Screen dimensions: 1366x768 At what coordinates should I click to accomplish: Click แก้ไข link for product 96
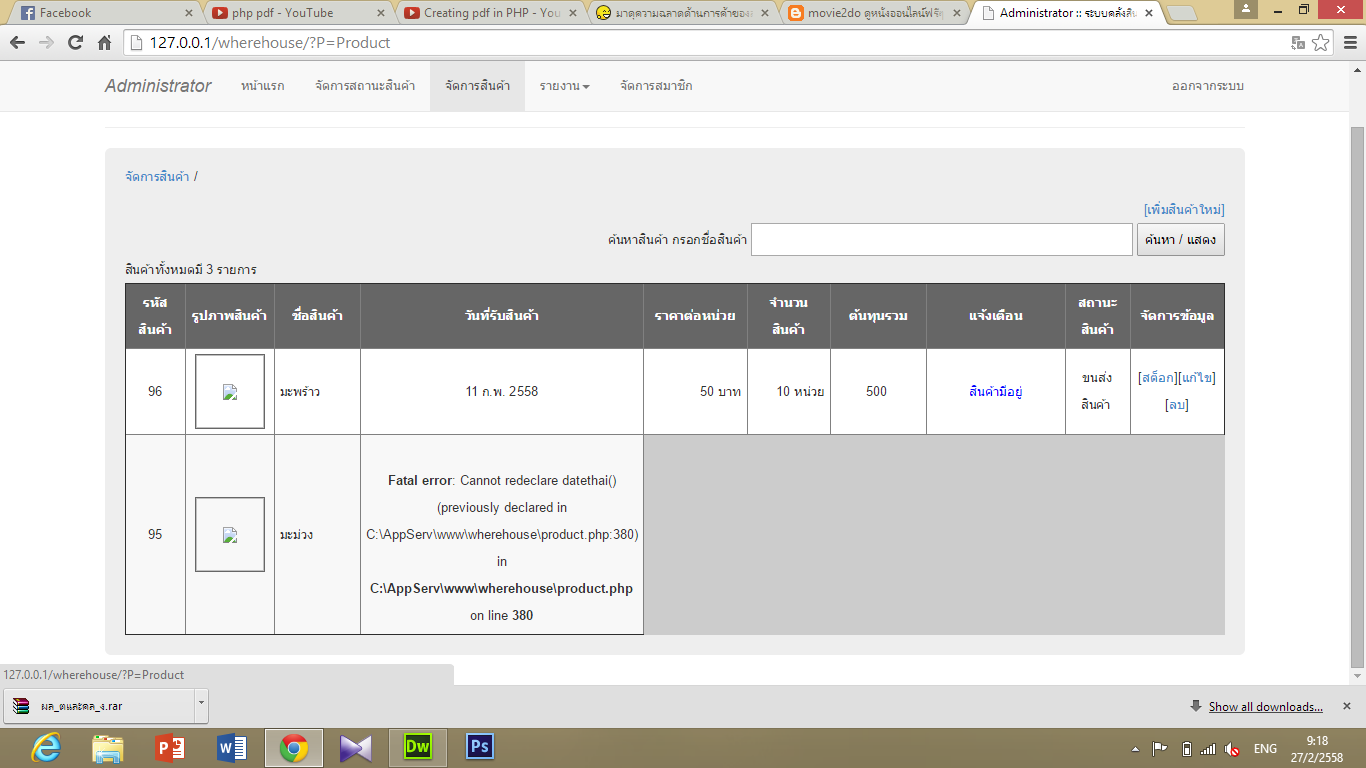(x=1197, y=378)
